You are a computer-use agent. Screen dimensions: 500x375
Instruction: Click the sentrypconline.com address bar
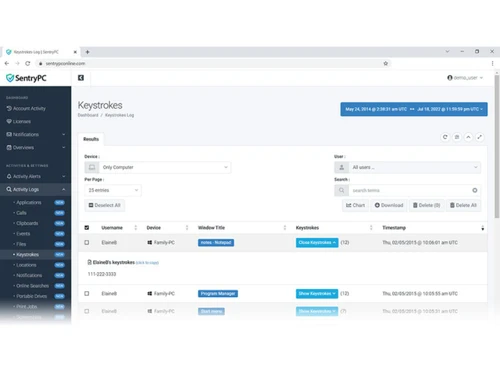pos(213,63)
